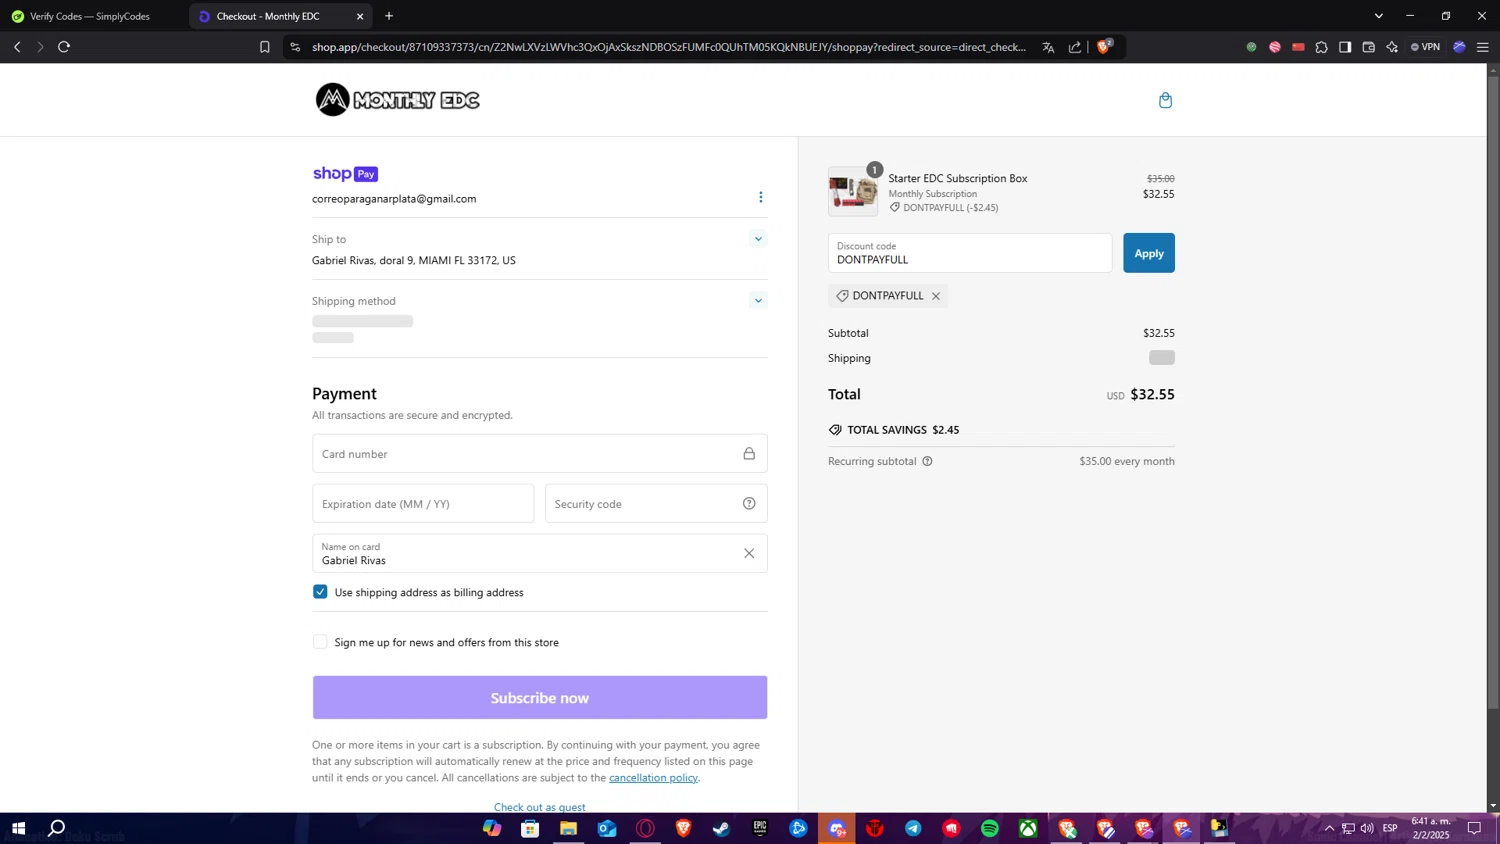
Task: Show hidden system tray icons
Action: pos(1329,828)
